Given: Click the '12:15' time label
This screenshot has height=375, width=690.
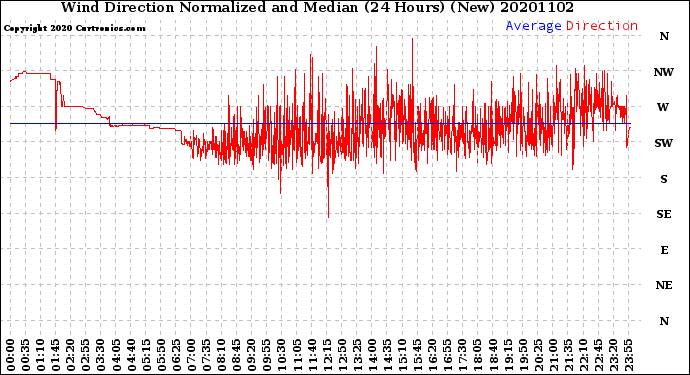Looking at the screenshot, I should [x=327, y=355].
